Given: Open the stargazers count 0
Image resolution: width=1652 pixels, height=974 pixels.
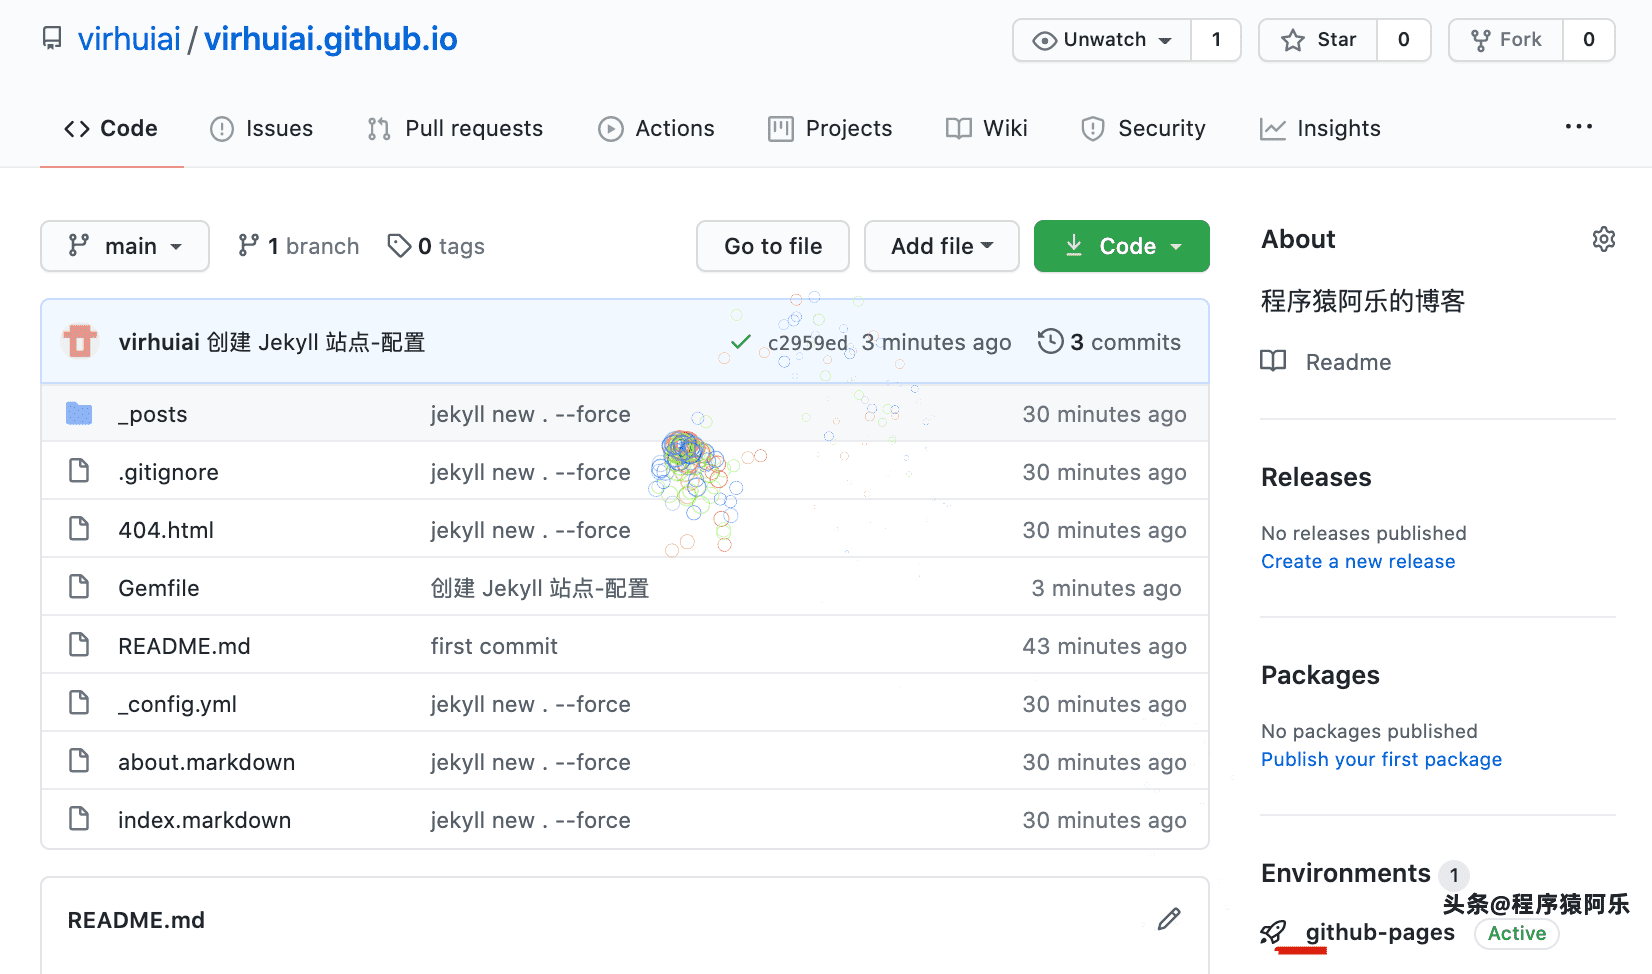Looking at the screenshot, I should tap(1404, 40).
